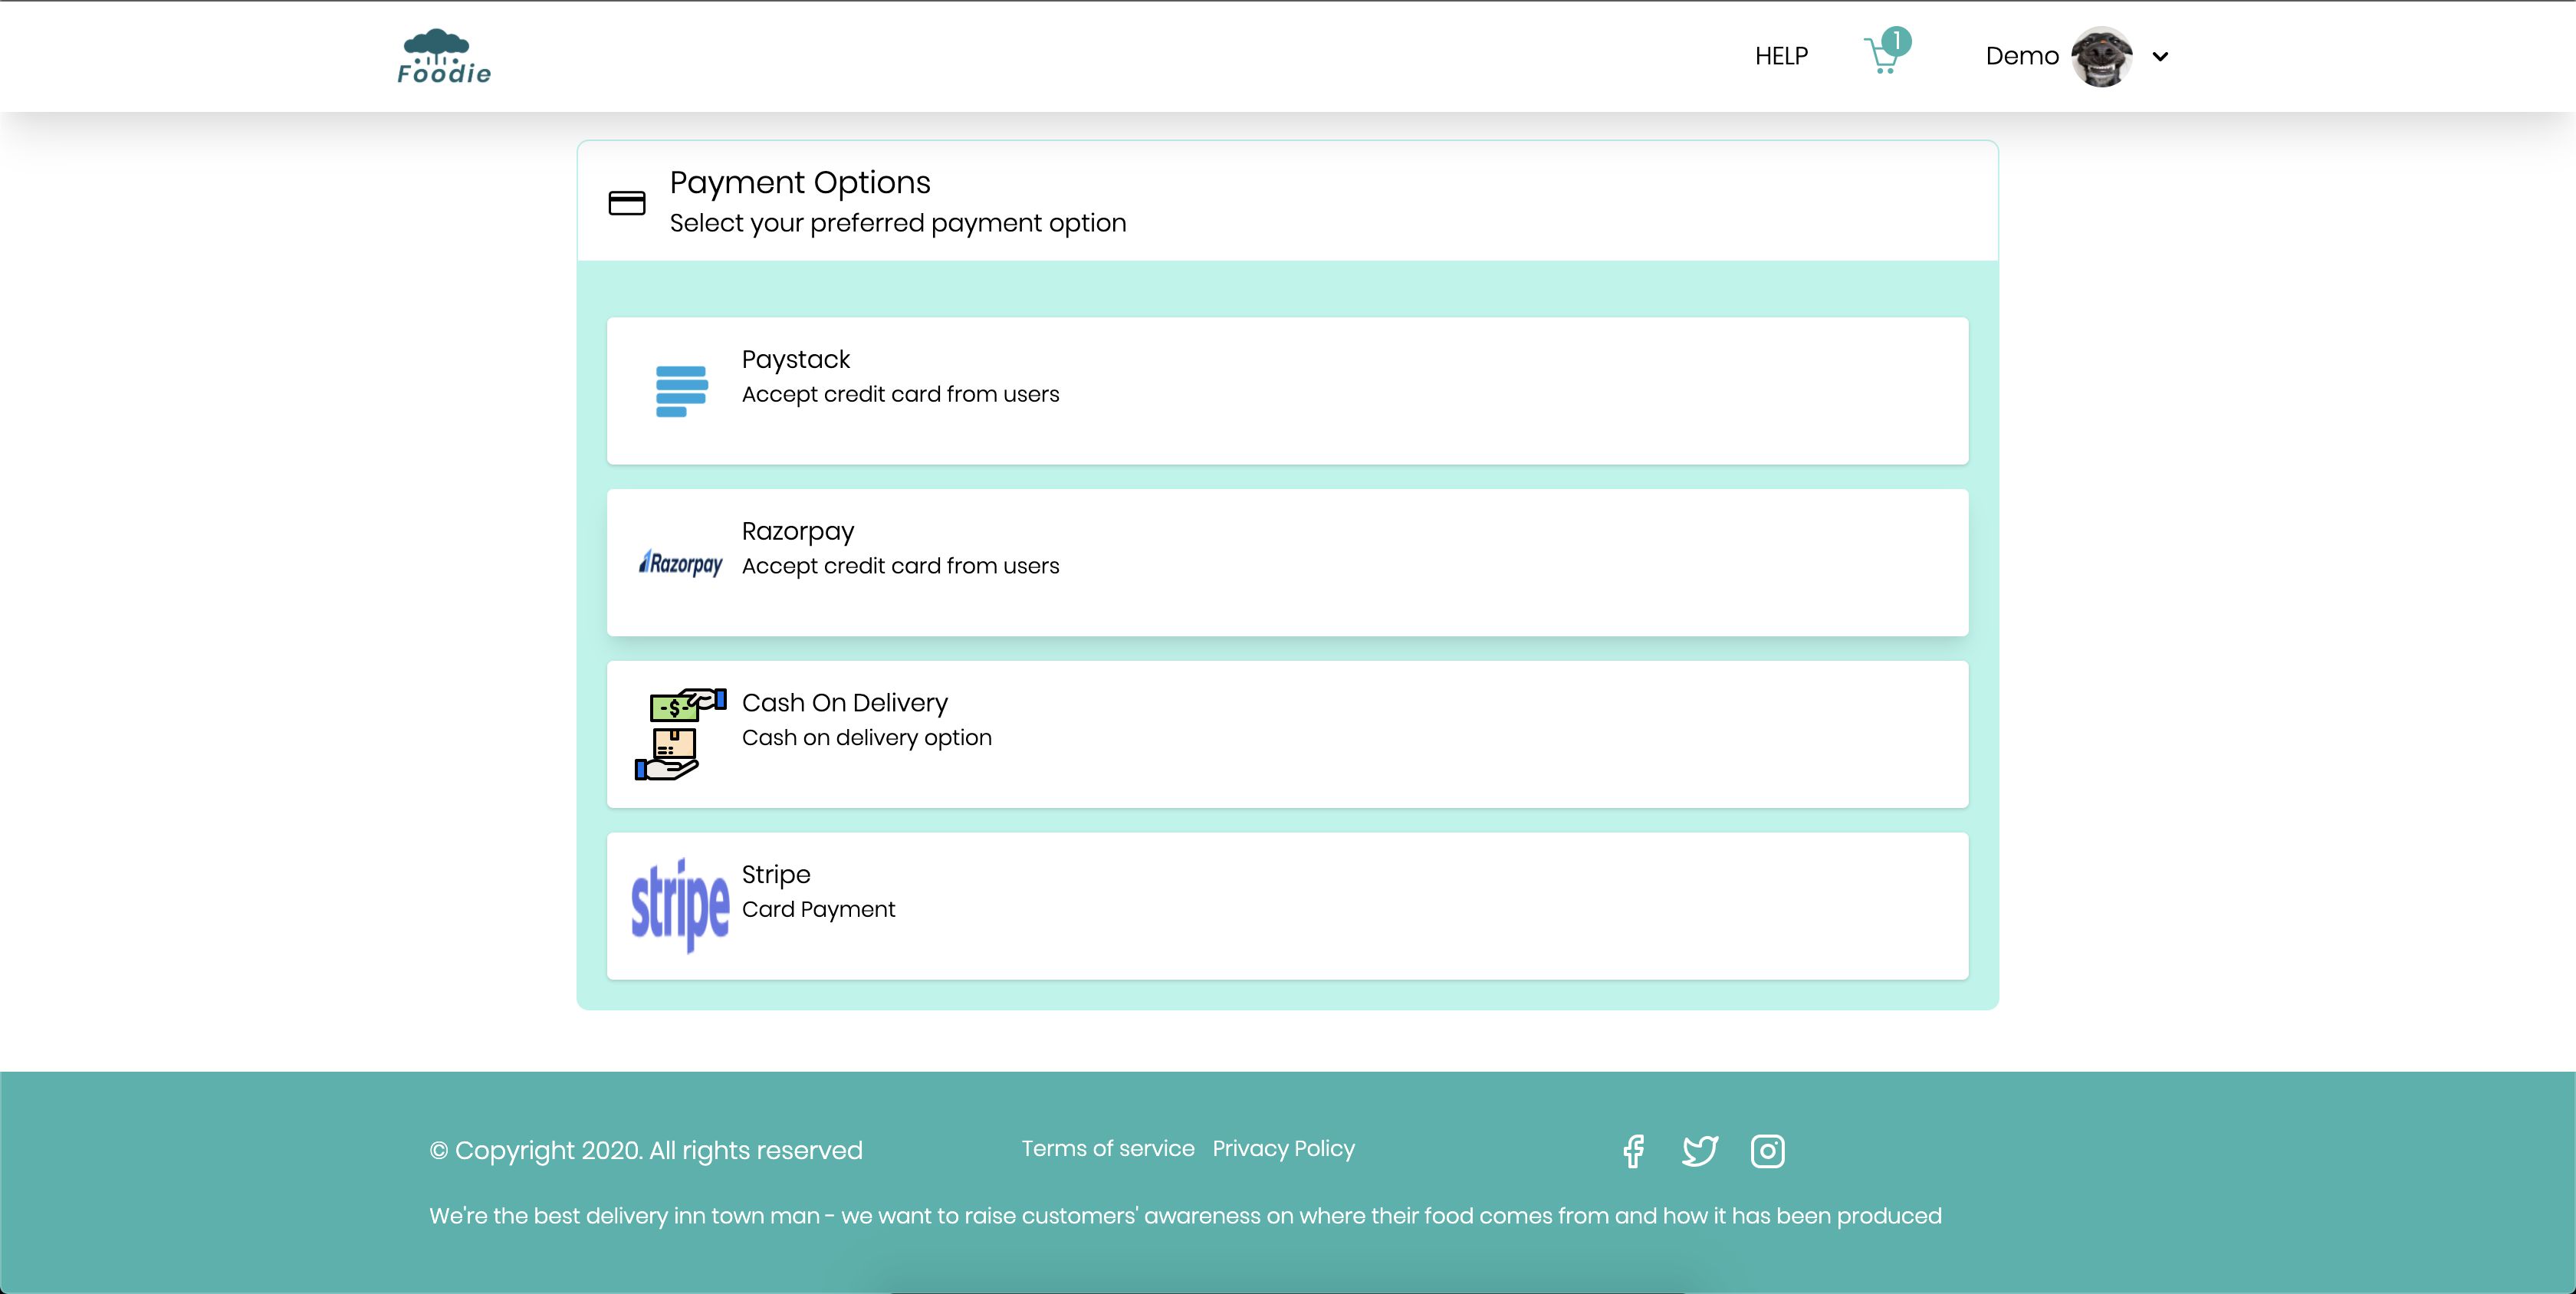Click the Demo username label
This screenshot has height=1294, width=2576.
point(2021,57)
